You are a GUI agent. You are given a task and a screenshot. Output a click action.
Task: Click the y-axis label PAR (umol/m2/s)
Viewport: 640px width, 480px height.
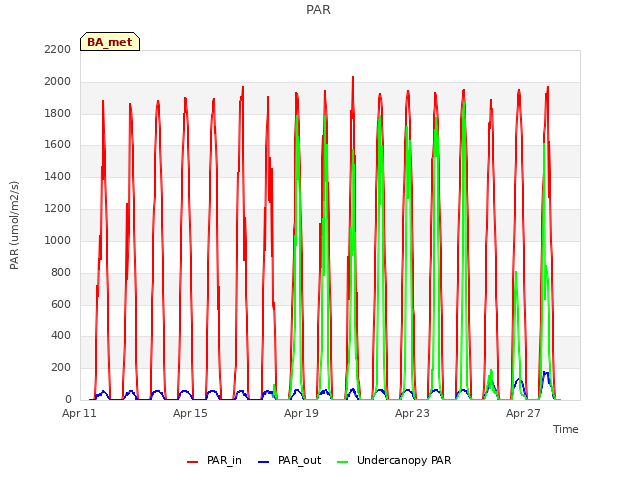pyautogui.click(x=14, y=225)
